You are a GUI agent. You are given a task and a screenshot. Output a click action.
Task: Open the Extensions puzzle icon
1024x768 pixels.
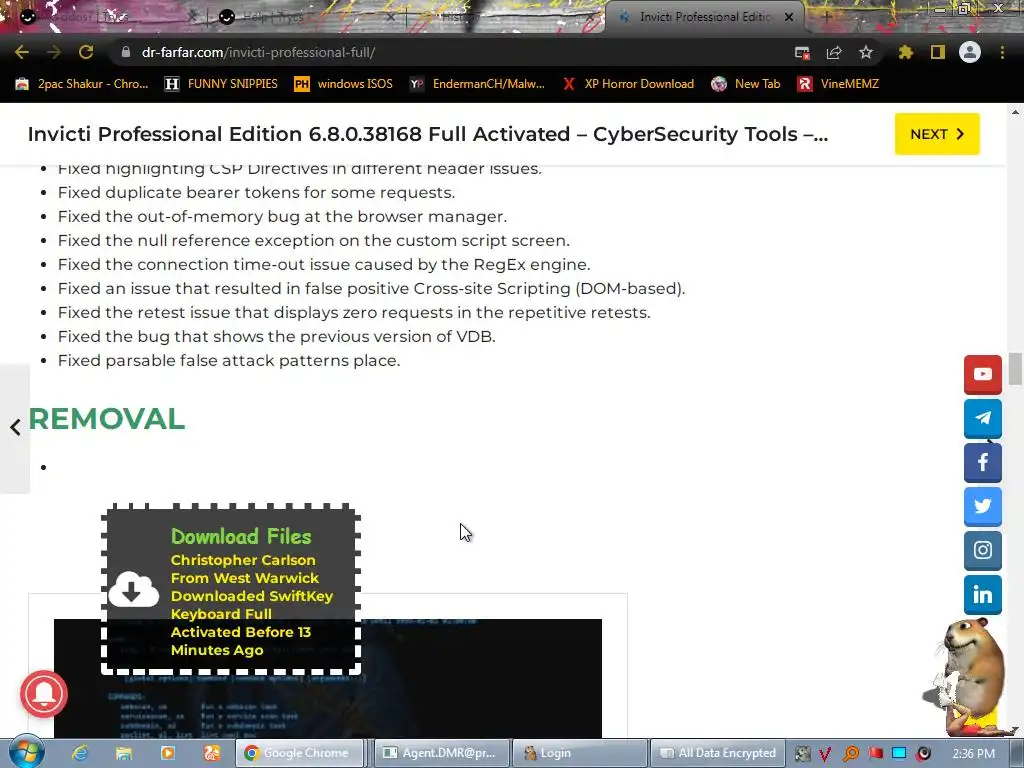click(x=905, y=52)
